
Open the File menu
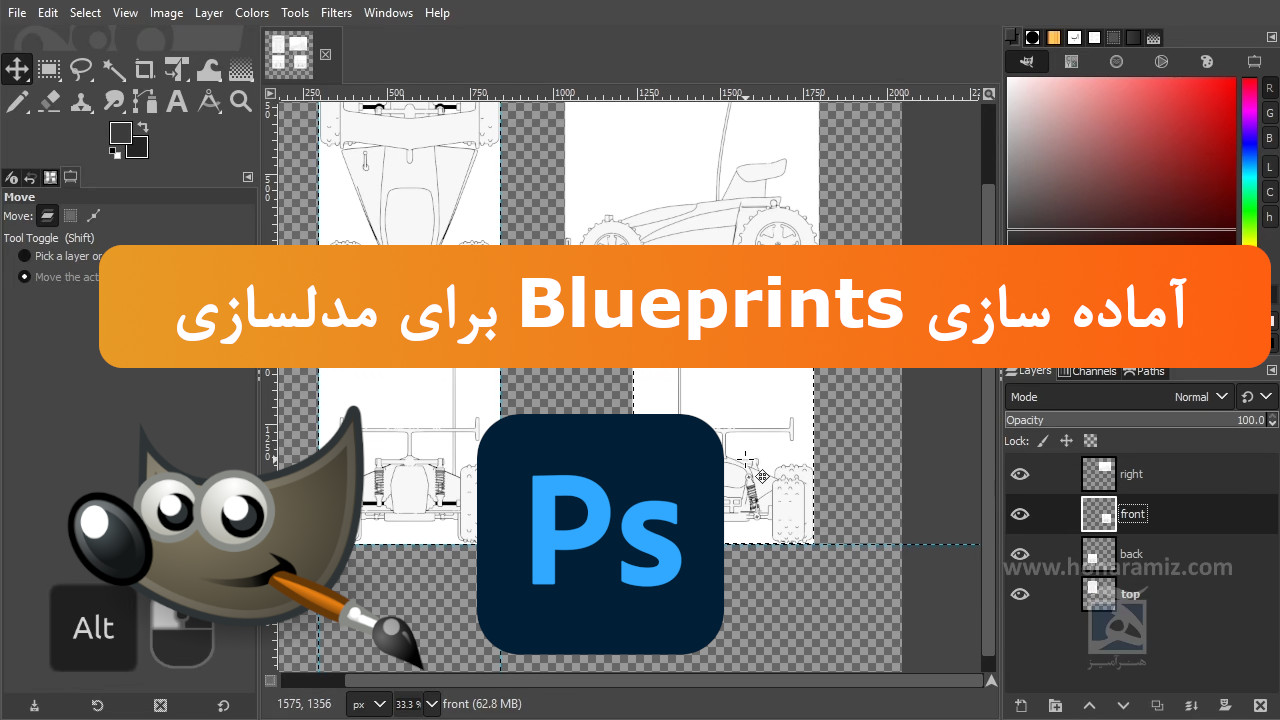point(17,13)
